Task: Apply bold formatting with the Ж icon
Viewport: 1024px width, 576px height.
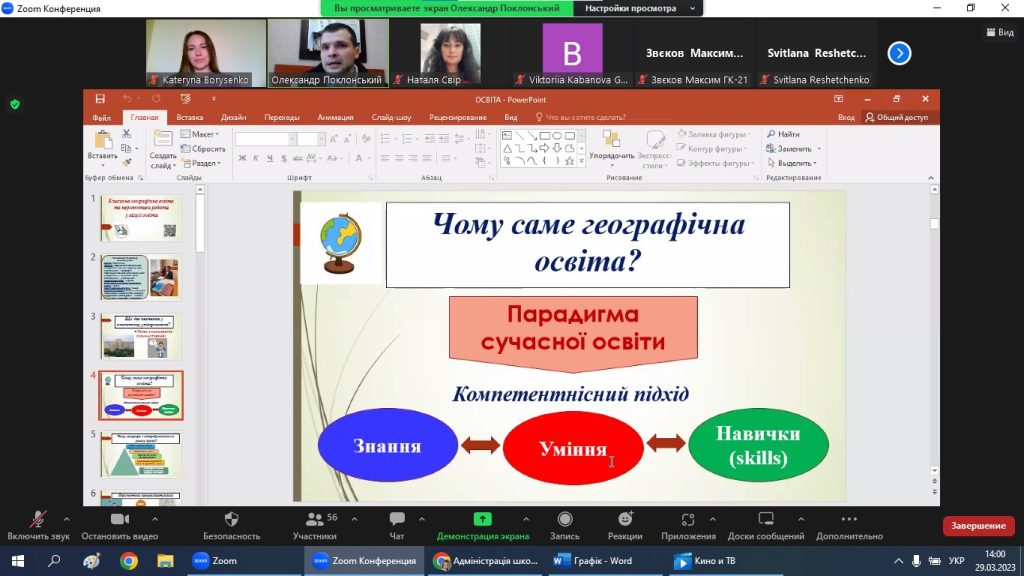Action: click(242, 157)
